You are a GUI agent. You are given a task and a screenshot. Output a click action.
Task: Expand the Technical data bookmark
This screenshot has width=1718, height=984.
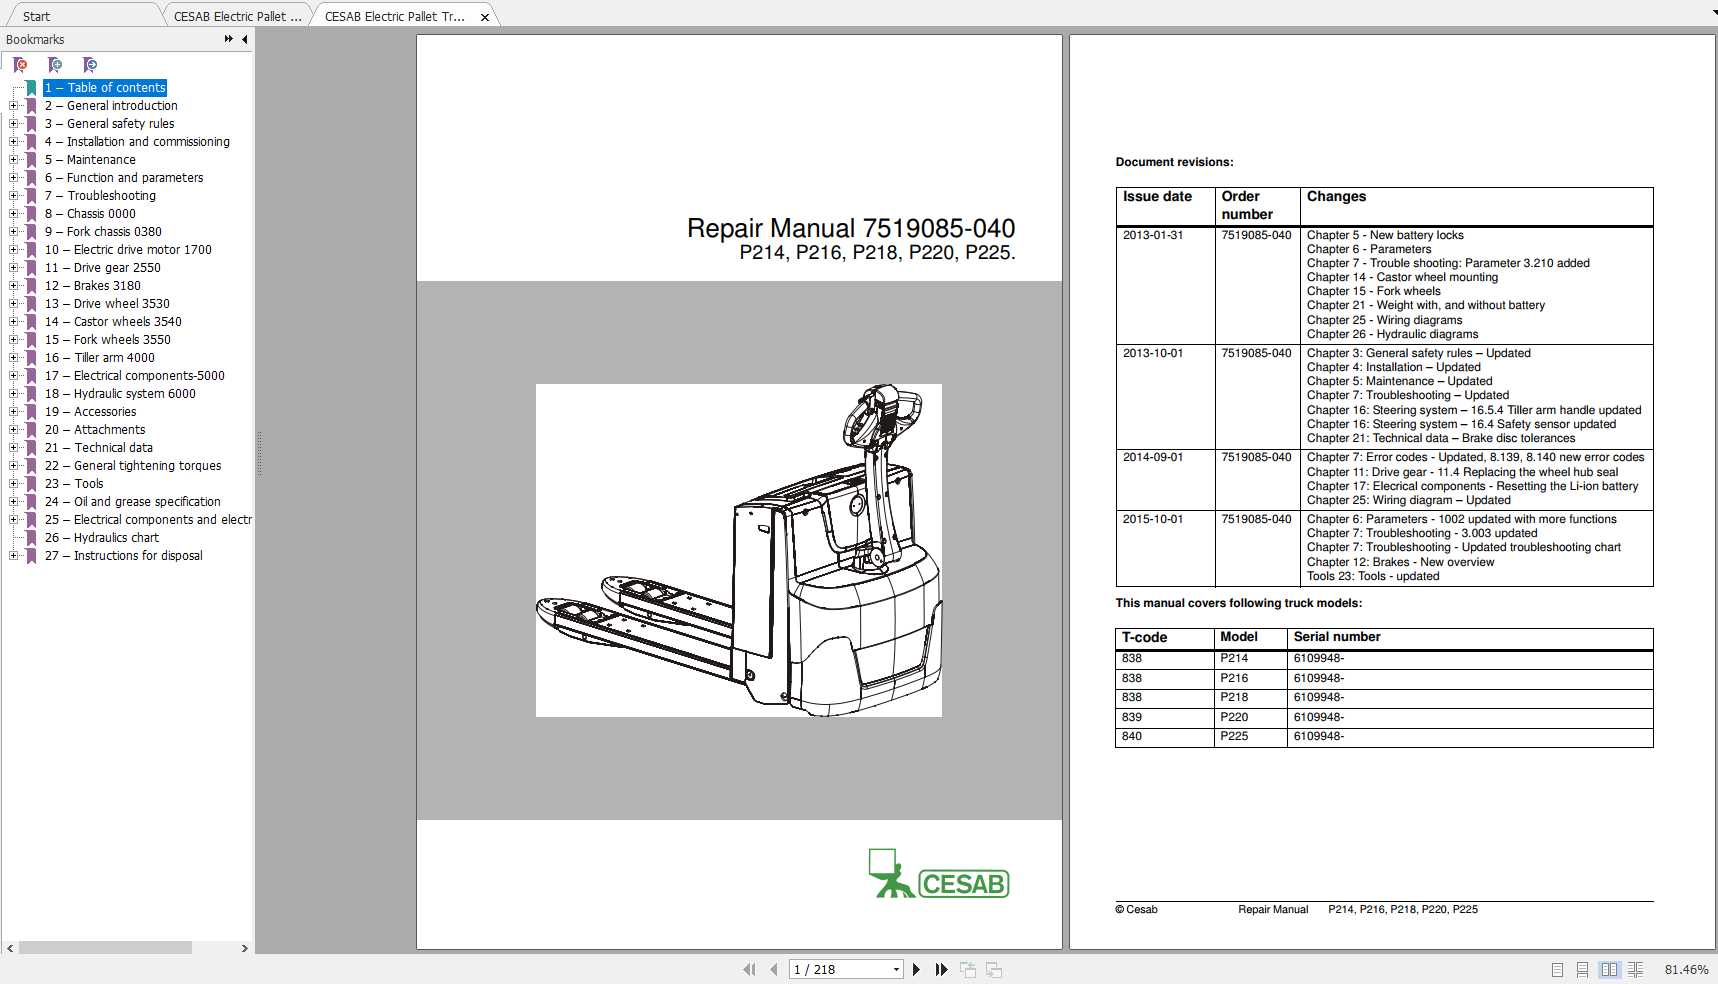coord(14,448)
